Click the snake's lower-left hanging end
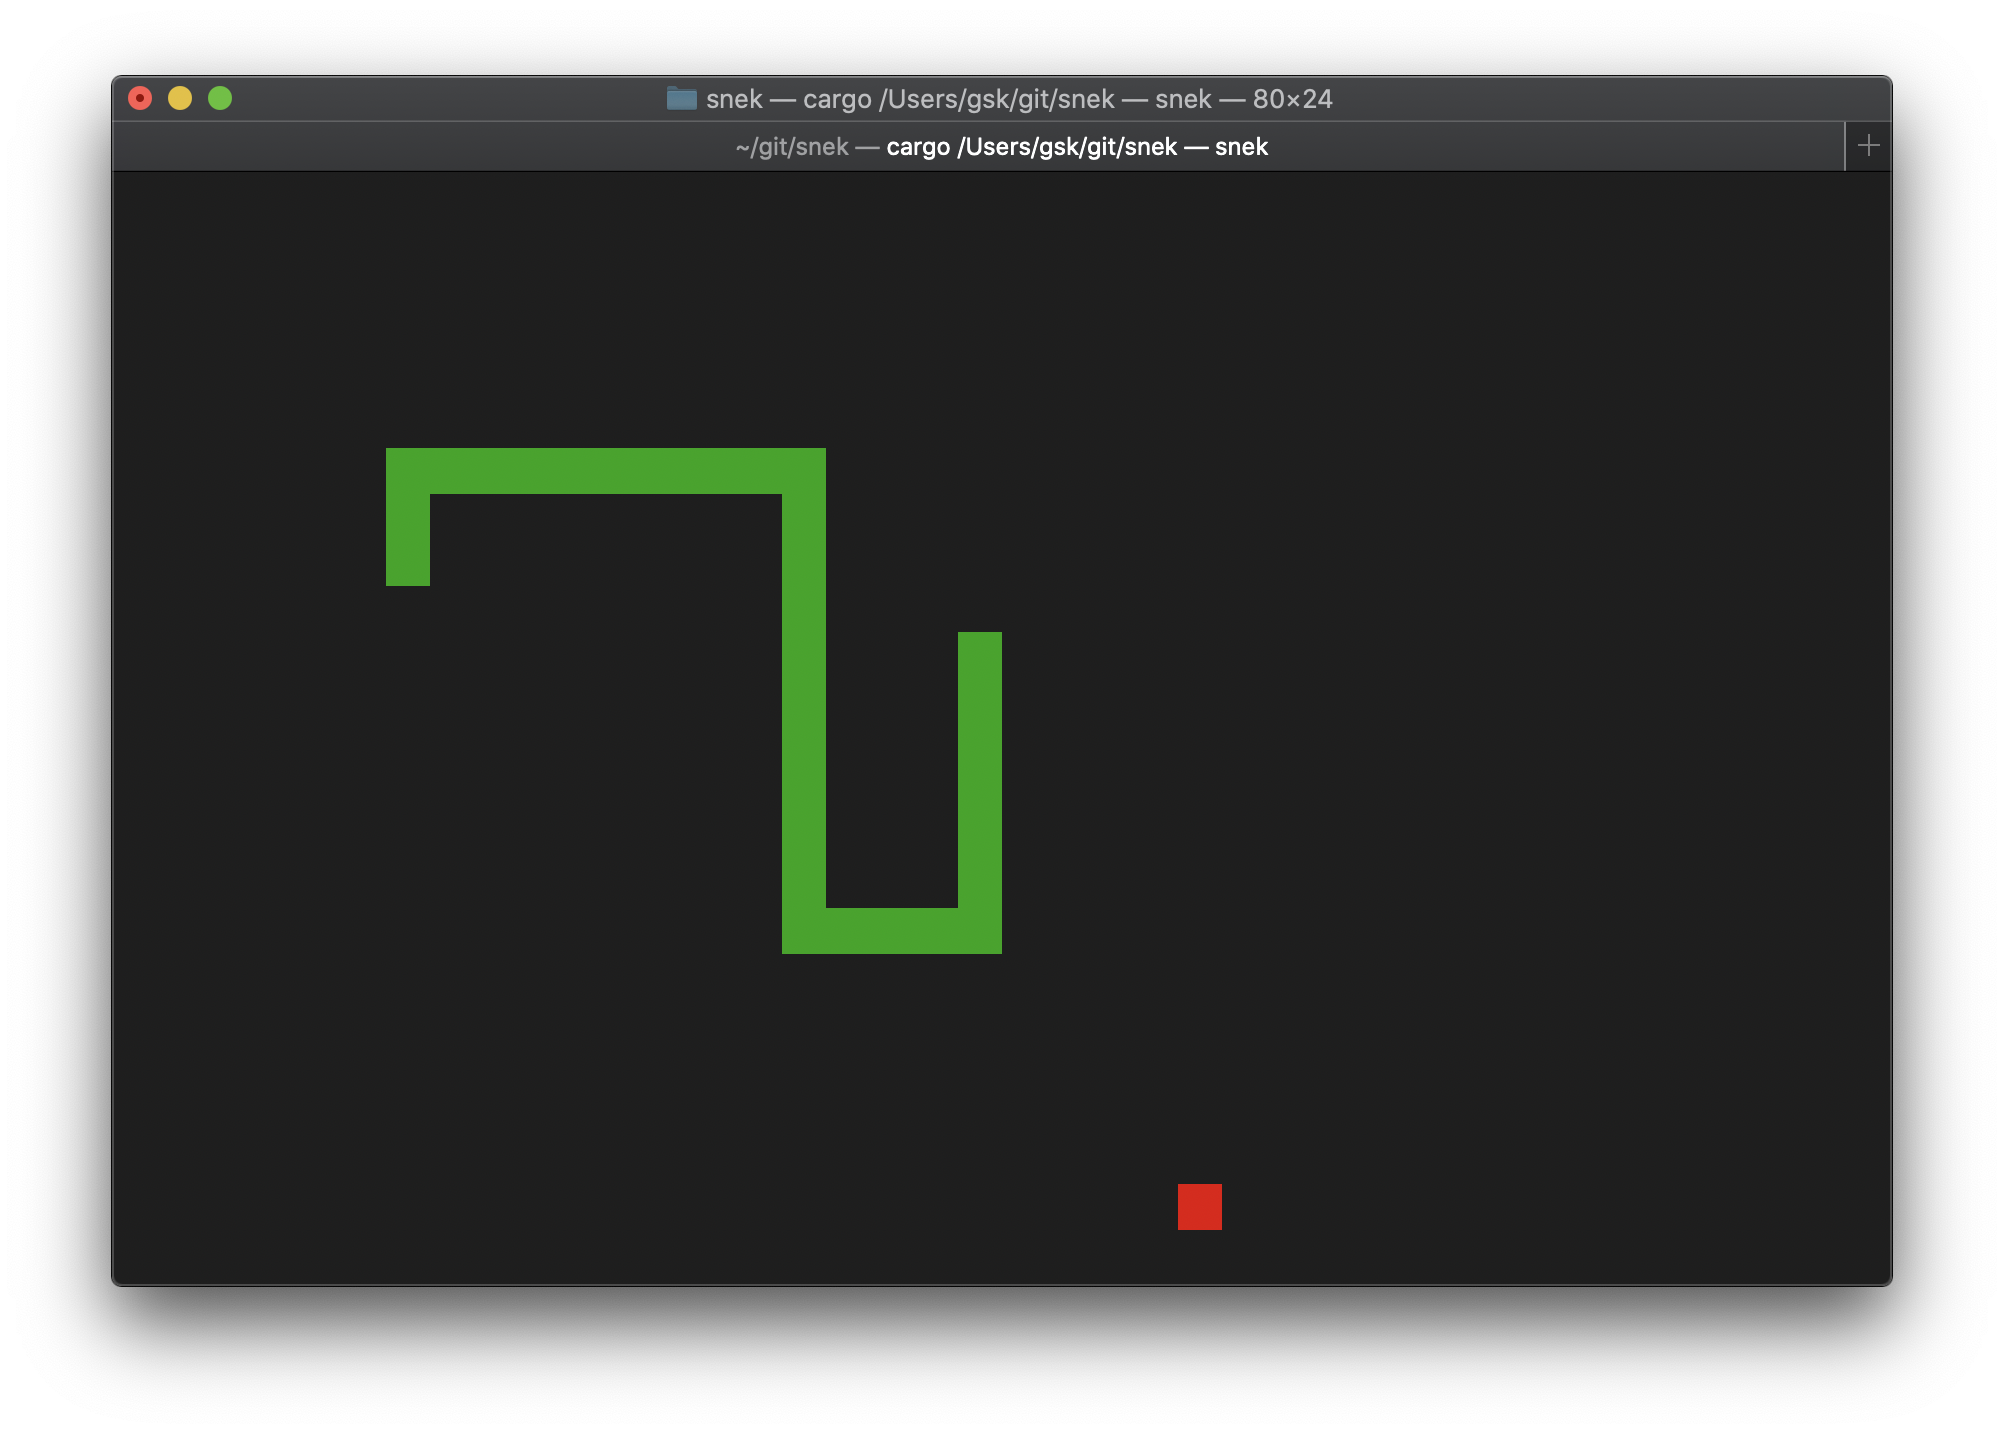This screenshot has height=1434, width=2004. pyautogui.click(x=408, y=563)
